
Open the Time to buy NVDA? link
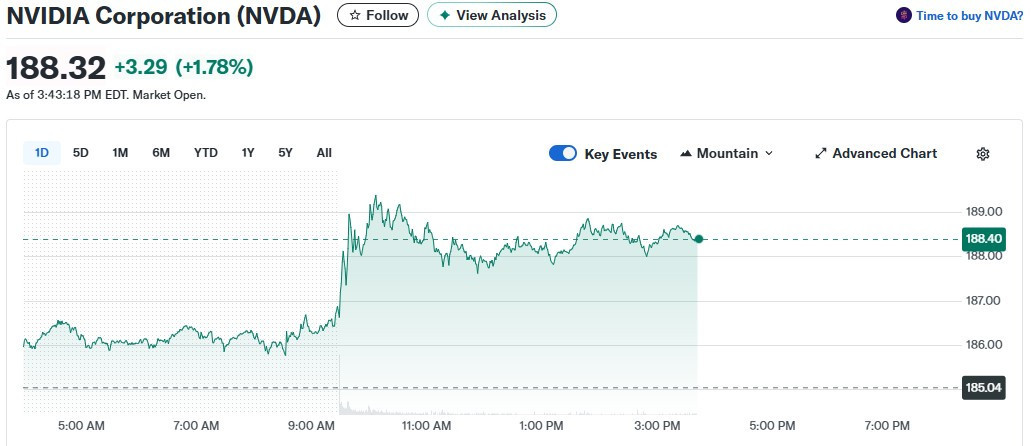click(x=969, y=15)
